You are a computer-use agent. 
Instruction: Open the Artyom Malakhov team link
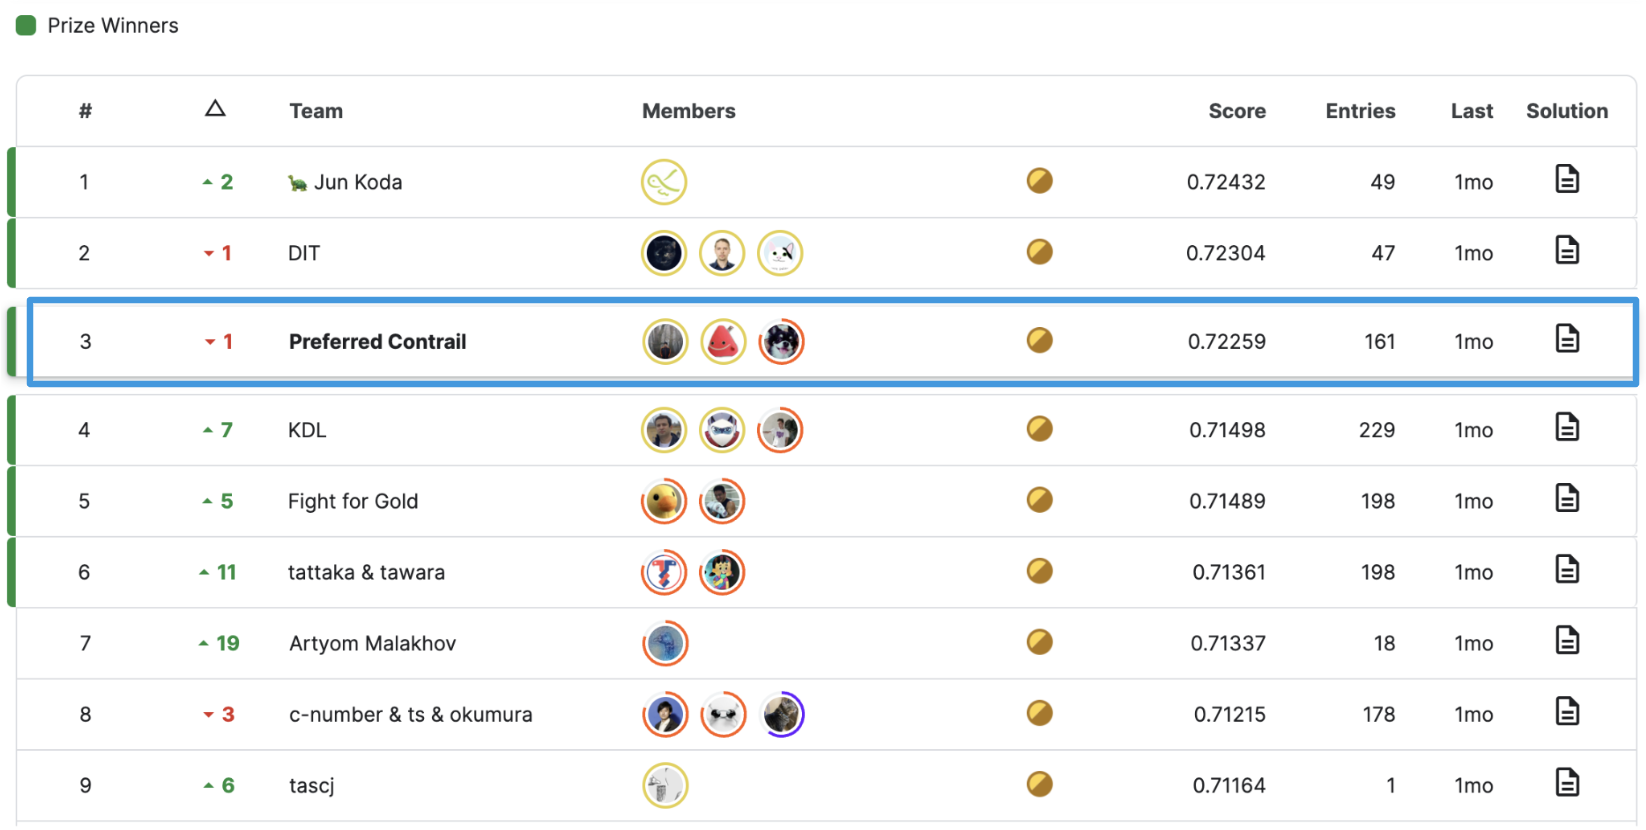[x=373, y=644]
